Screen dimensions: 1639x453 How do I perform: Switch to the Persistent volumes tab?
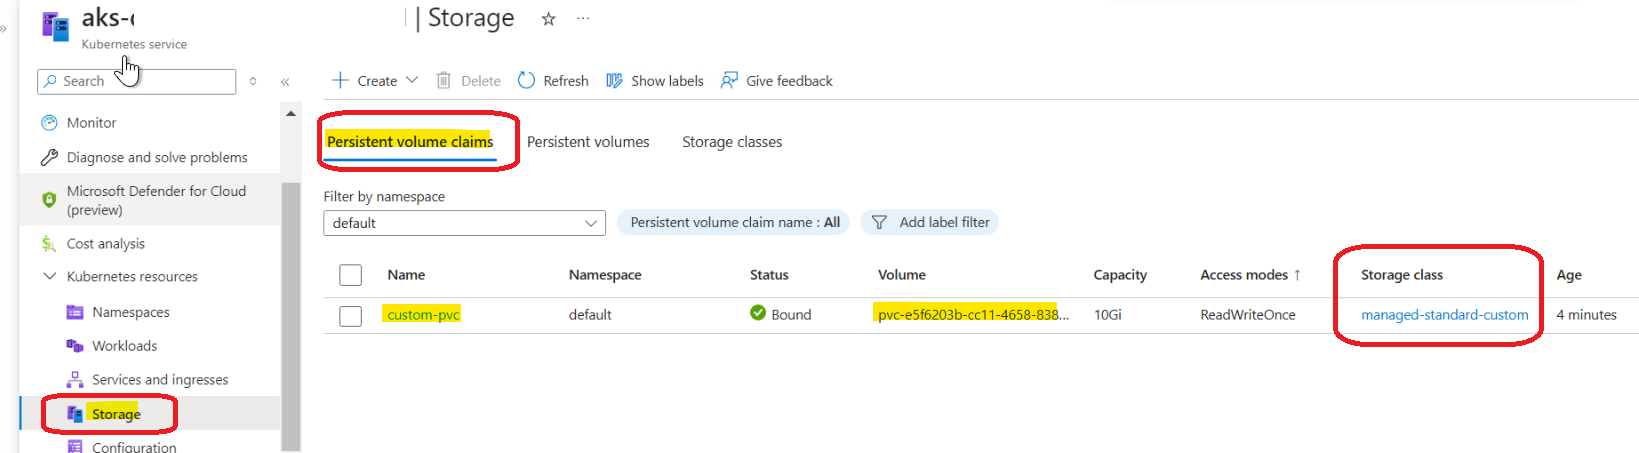588,142
